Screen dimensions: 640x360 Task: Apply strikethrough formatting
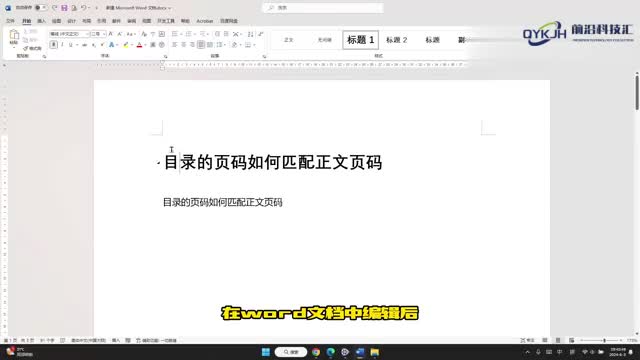click(84, 45)
